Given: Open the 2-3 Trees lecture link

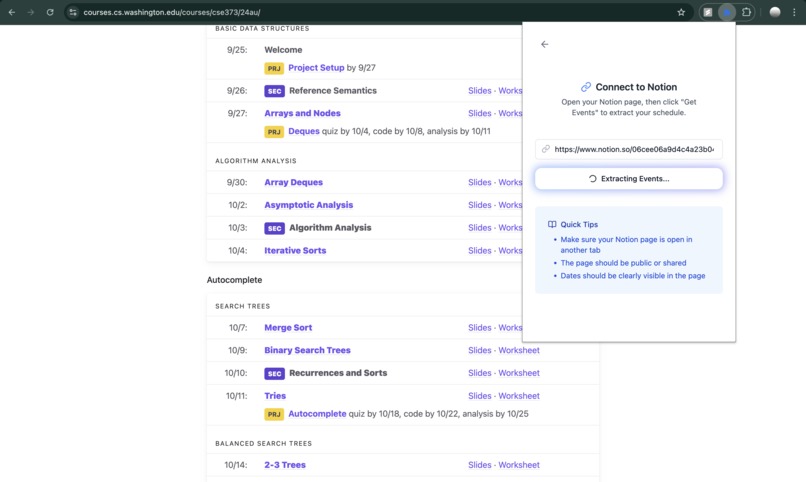Looking at the screenshot, I should 285,465.
